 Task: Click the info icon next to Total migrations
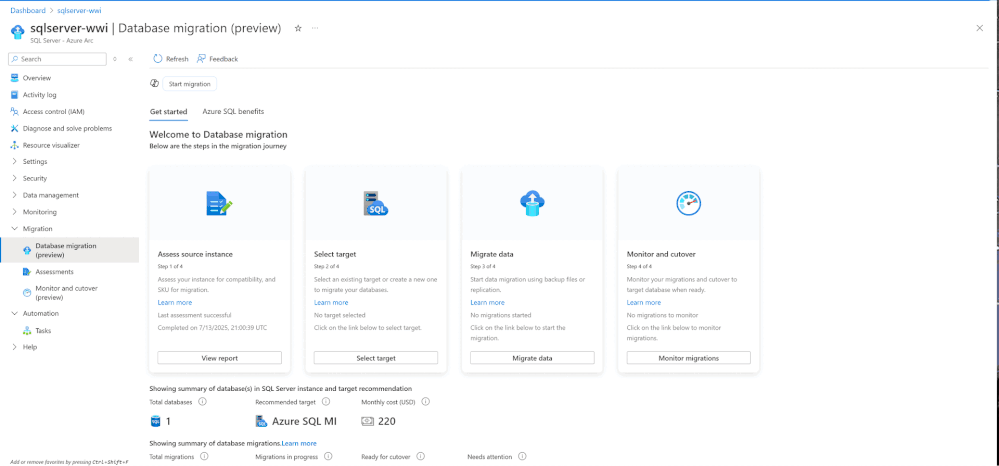point(204,456)
